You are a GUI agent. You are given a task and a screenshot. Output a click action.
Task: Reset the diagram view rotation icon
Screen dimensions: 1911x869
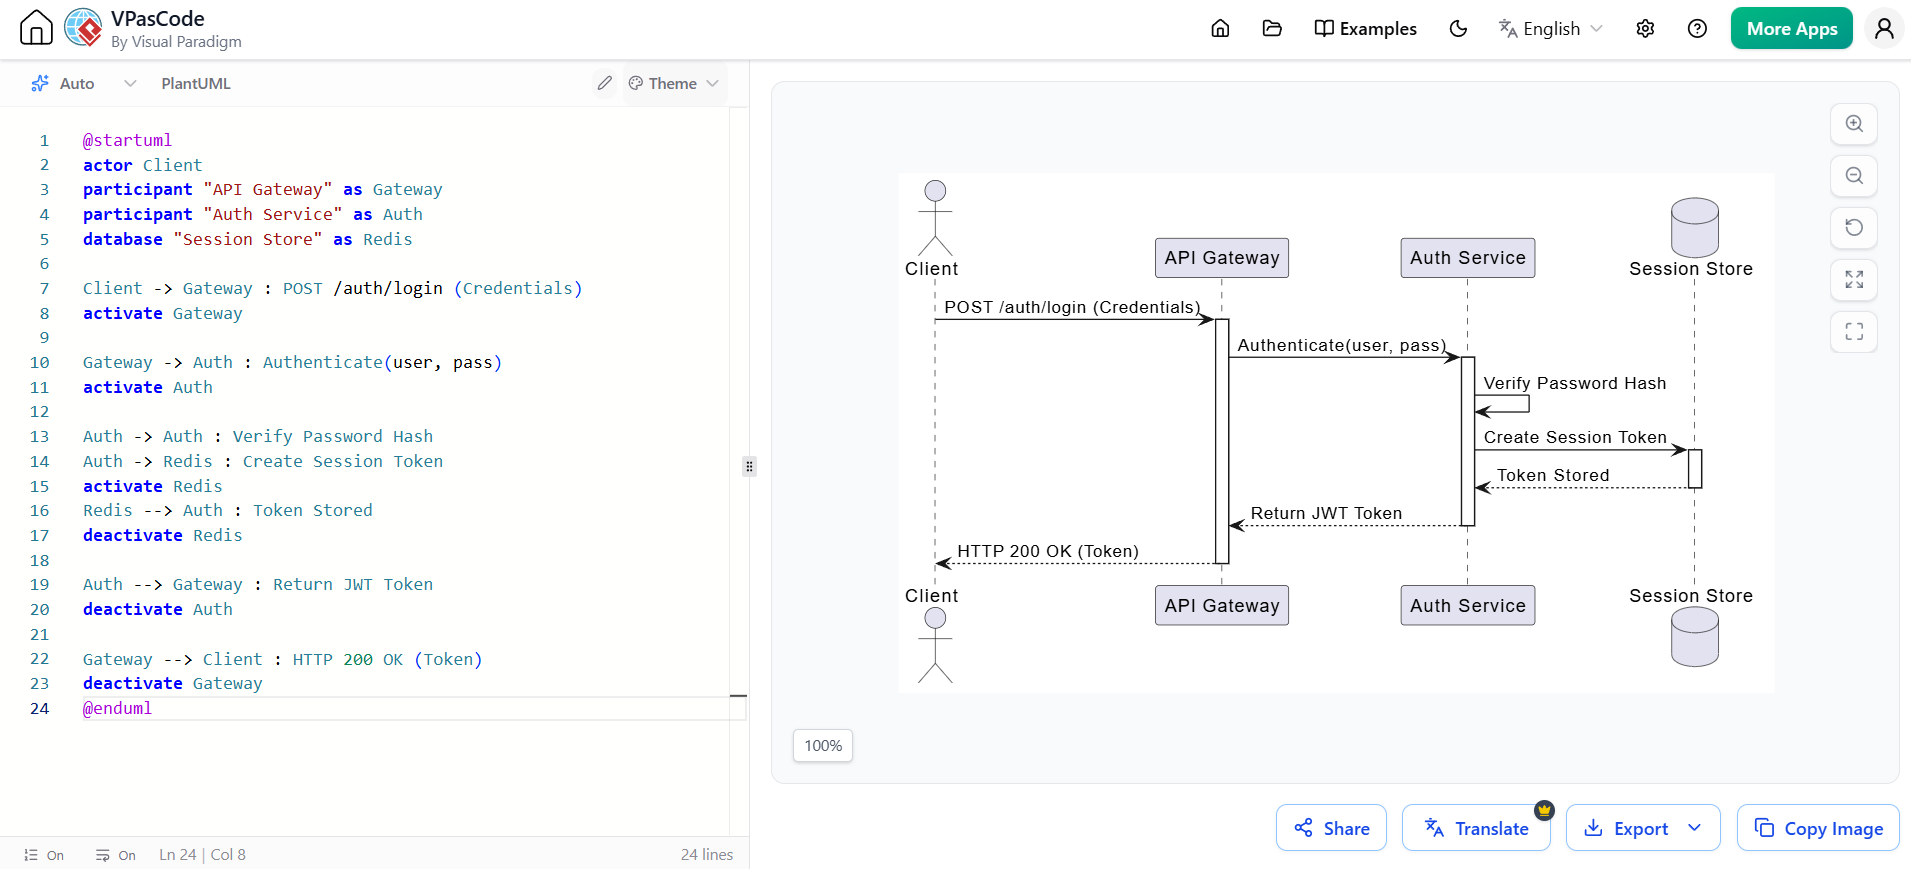coord(1854,227)
